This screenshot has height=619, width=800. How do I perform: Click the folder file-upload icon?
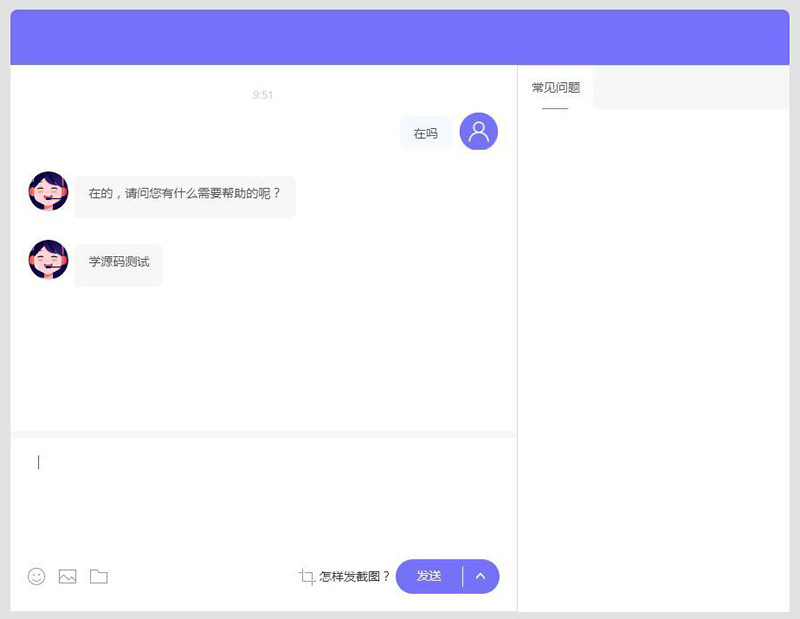tap(97, 576)
